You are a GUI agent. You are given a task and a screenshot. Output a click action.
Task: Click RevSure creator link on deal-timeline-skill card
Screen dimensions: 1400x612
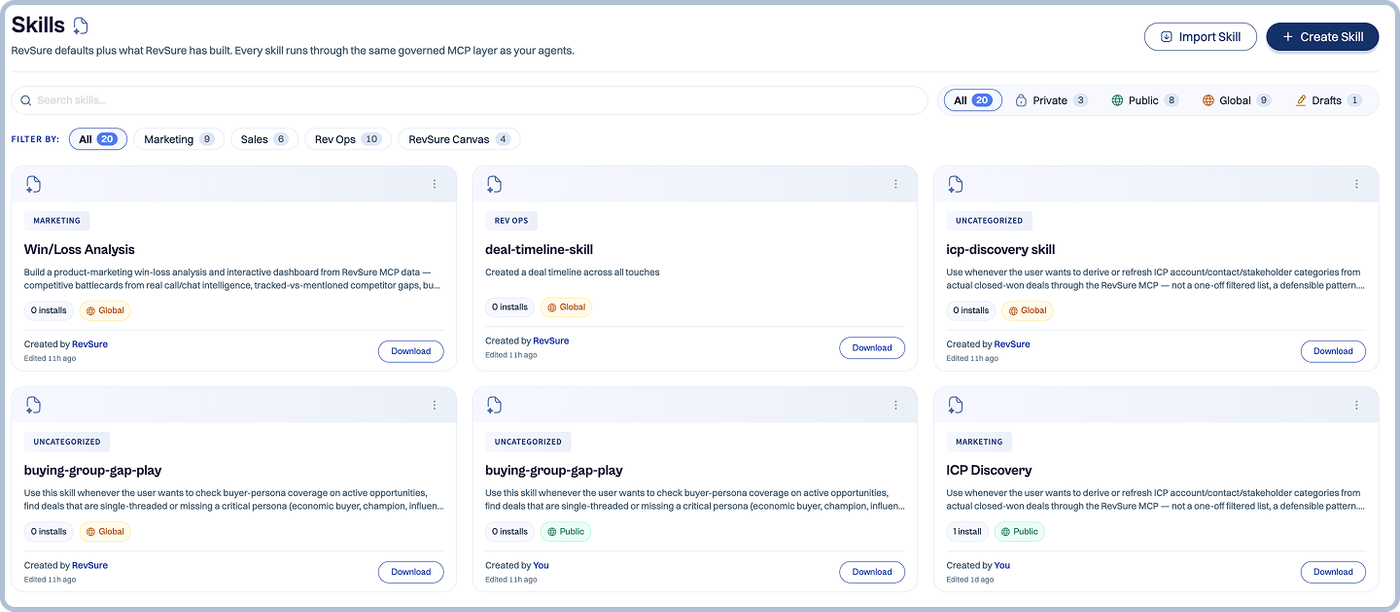tap(551, 341)
